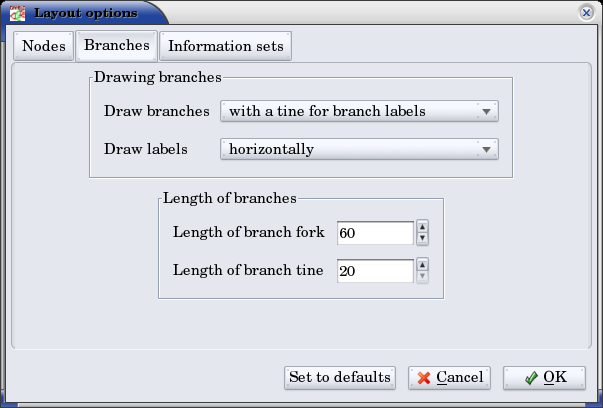Focus the branch tine length field
Screen dimensions: 603x408
[x=374, y=271]
